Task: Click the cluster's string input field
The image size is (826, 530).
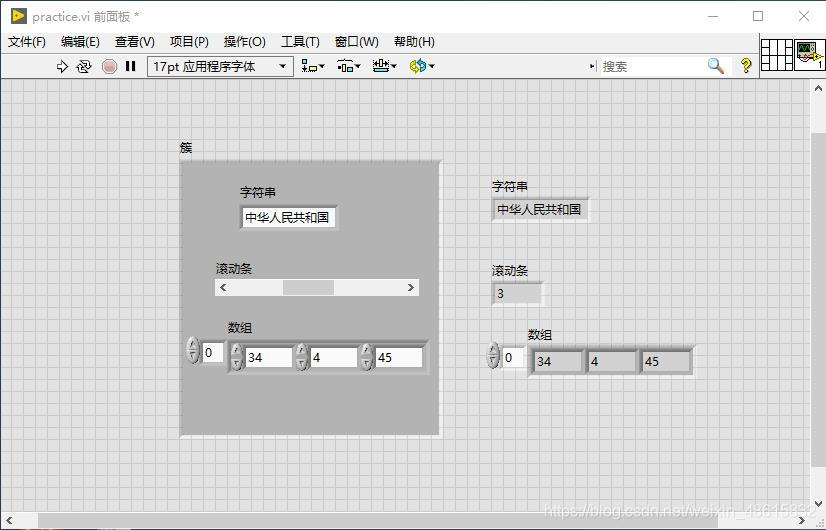Action: pos(288,218)
